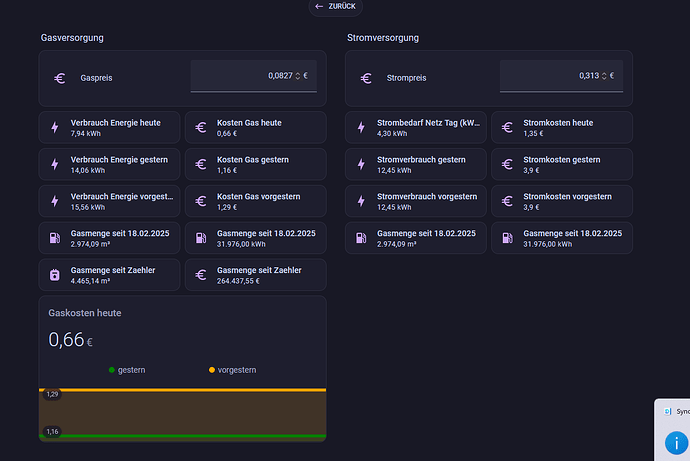Edit the Strompreis value field
Image resolution: width=690 pixels, height=461 pixels.
(x=561, y=76)
